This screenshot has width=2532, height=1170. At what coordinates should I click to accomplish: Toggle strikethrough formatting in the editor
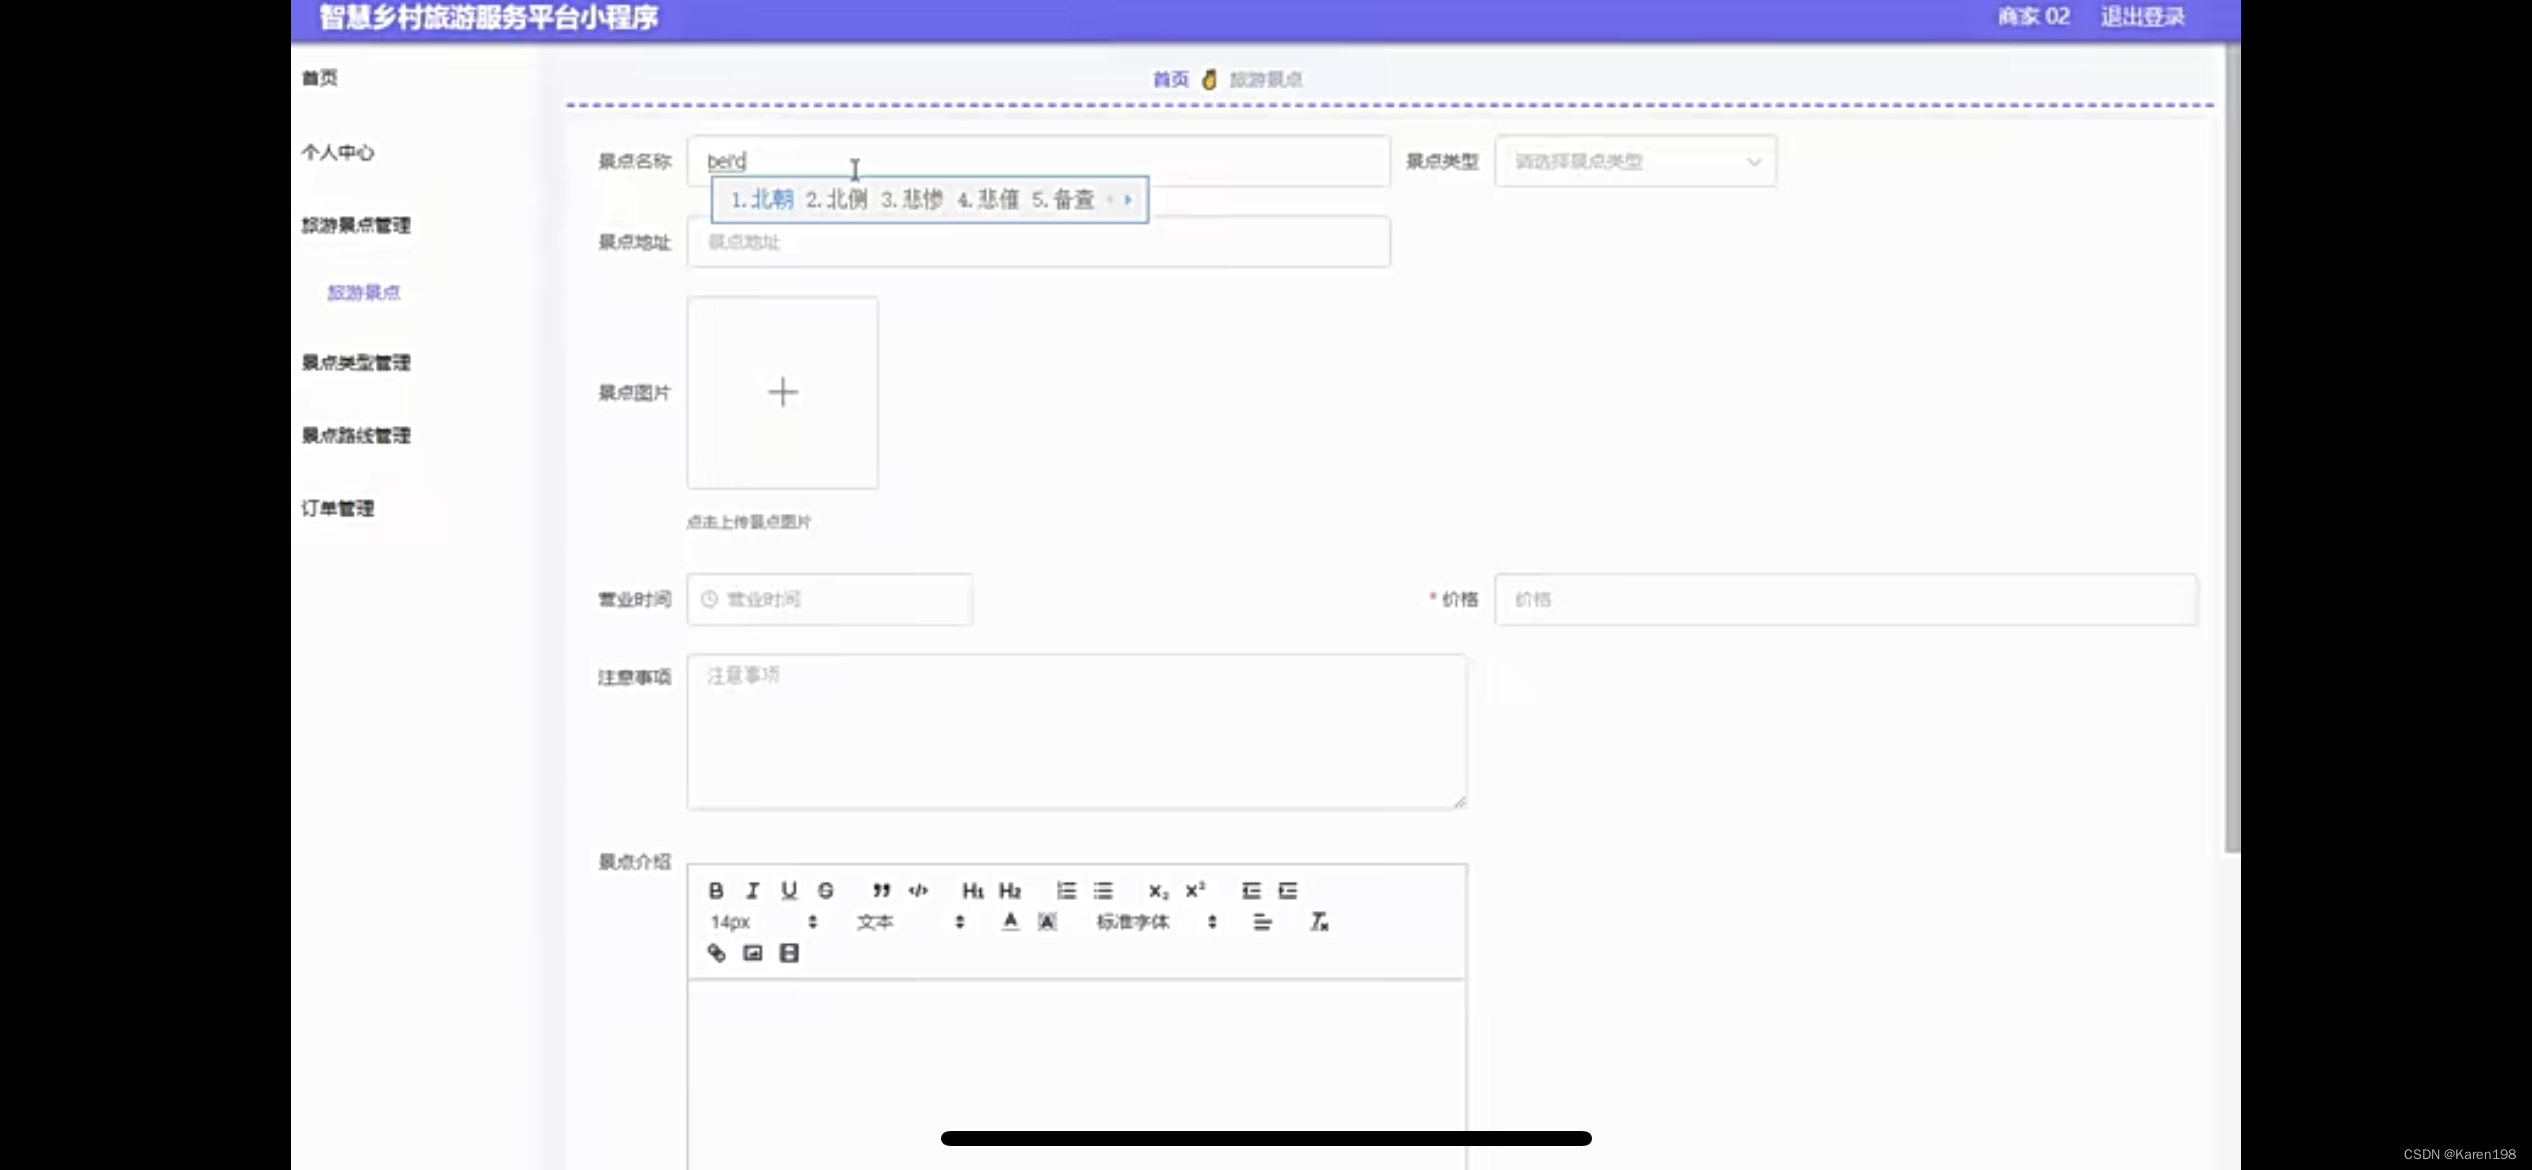(x=825, y=890)
